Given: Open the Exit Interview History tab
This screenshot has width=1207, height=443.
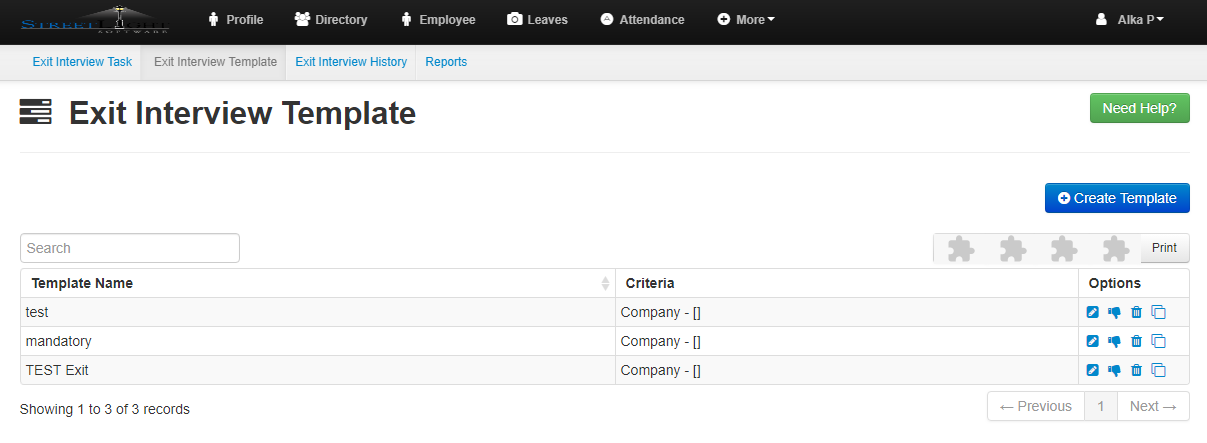Looking at the screenshot, I should (350, 62).
